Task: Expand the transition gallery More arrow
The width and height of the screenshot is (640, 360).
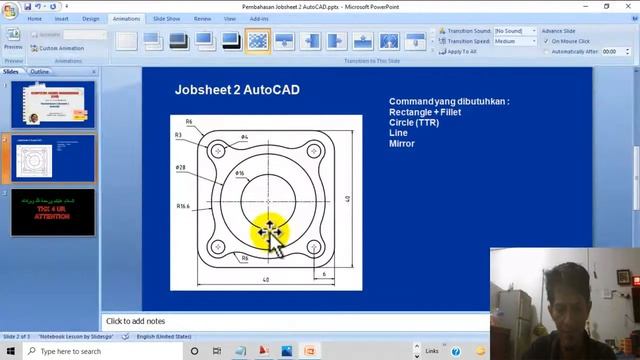Action: (432, 51)
